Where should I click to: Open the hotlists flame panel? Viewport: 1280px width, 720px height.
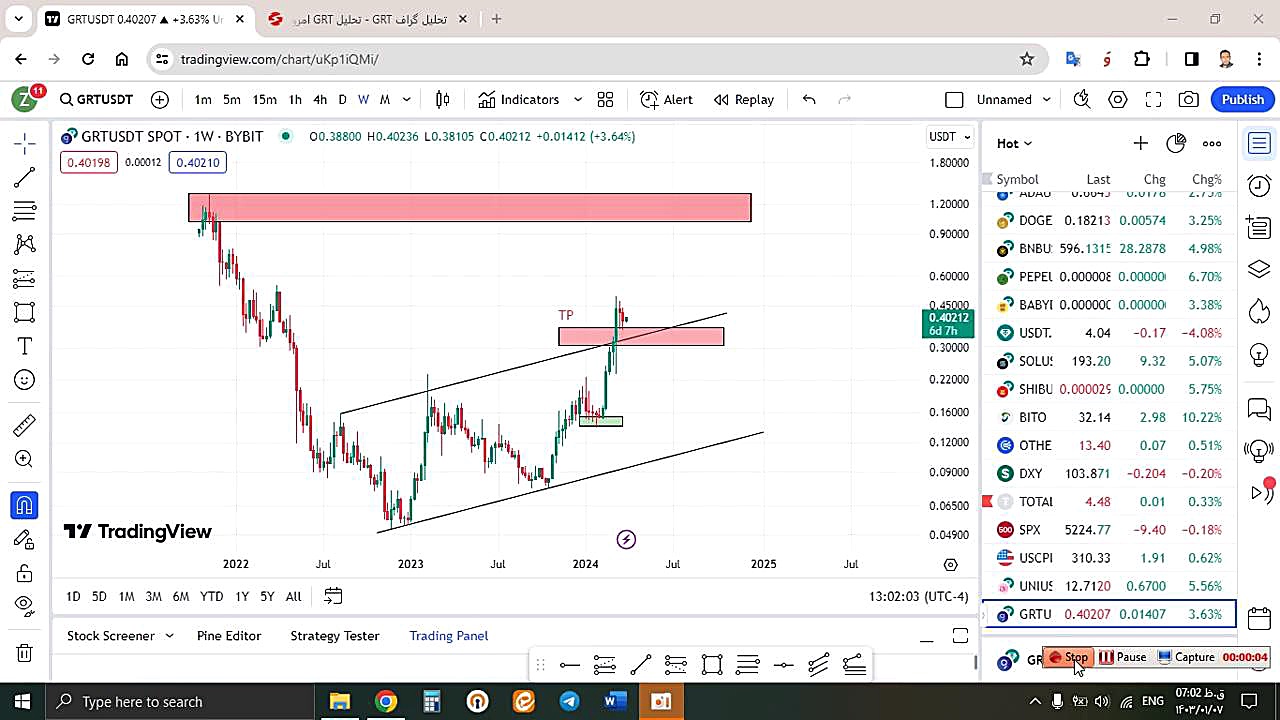click(1259, 312)
